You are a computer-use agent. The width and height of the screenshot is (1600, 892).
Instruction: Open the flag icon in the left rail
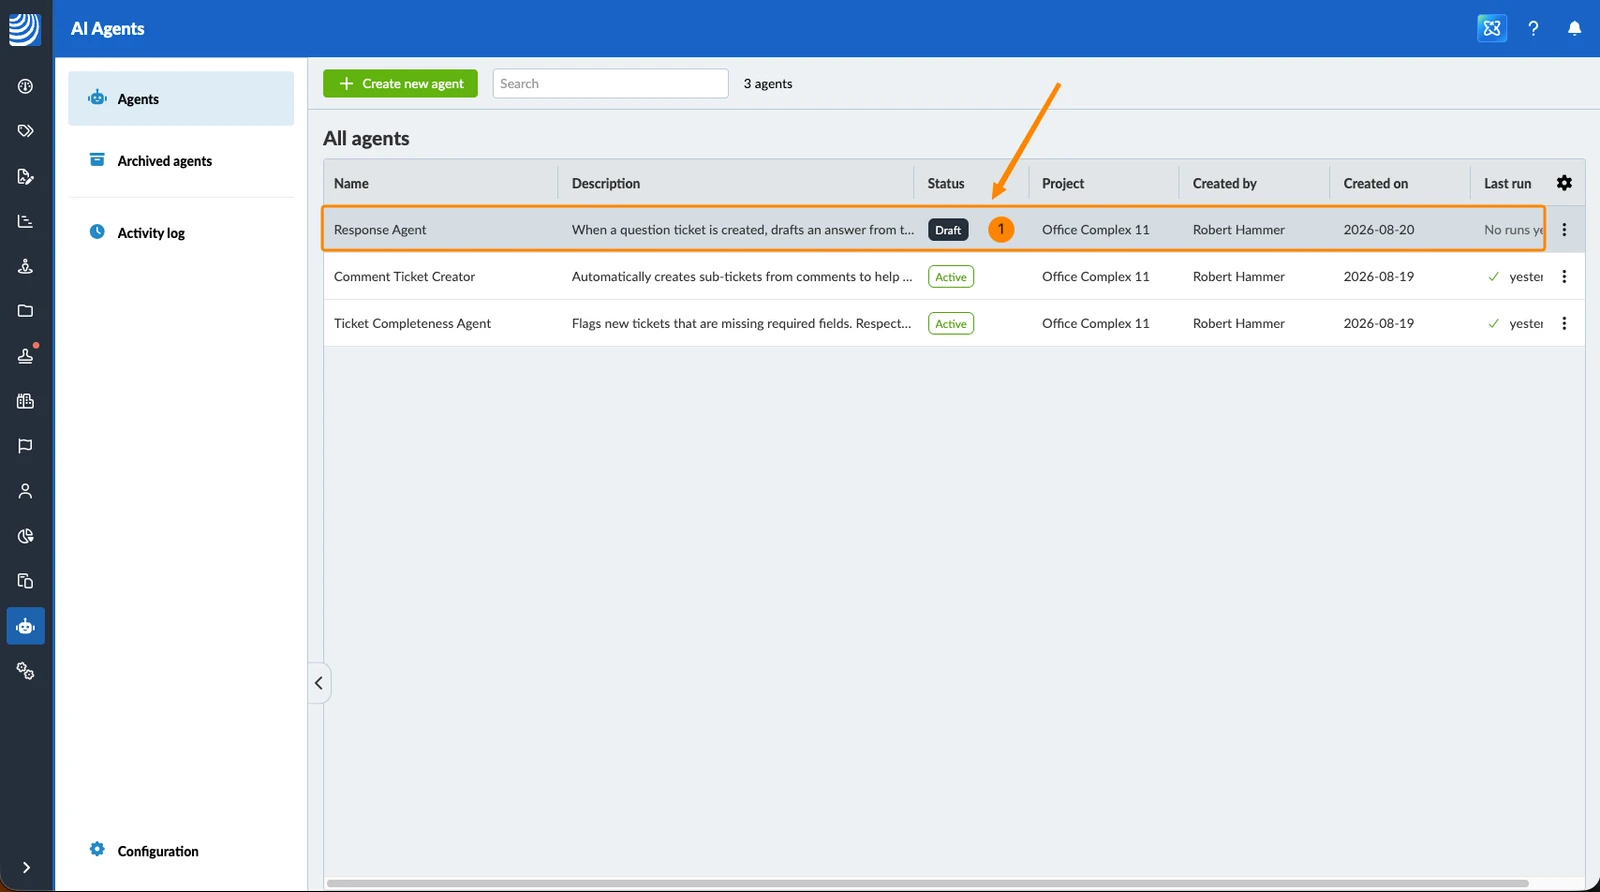(x=26, y=446)
